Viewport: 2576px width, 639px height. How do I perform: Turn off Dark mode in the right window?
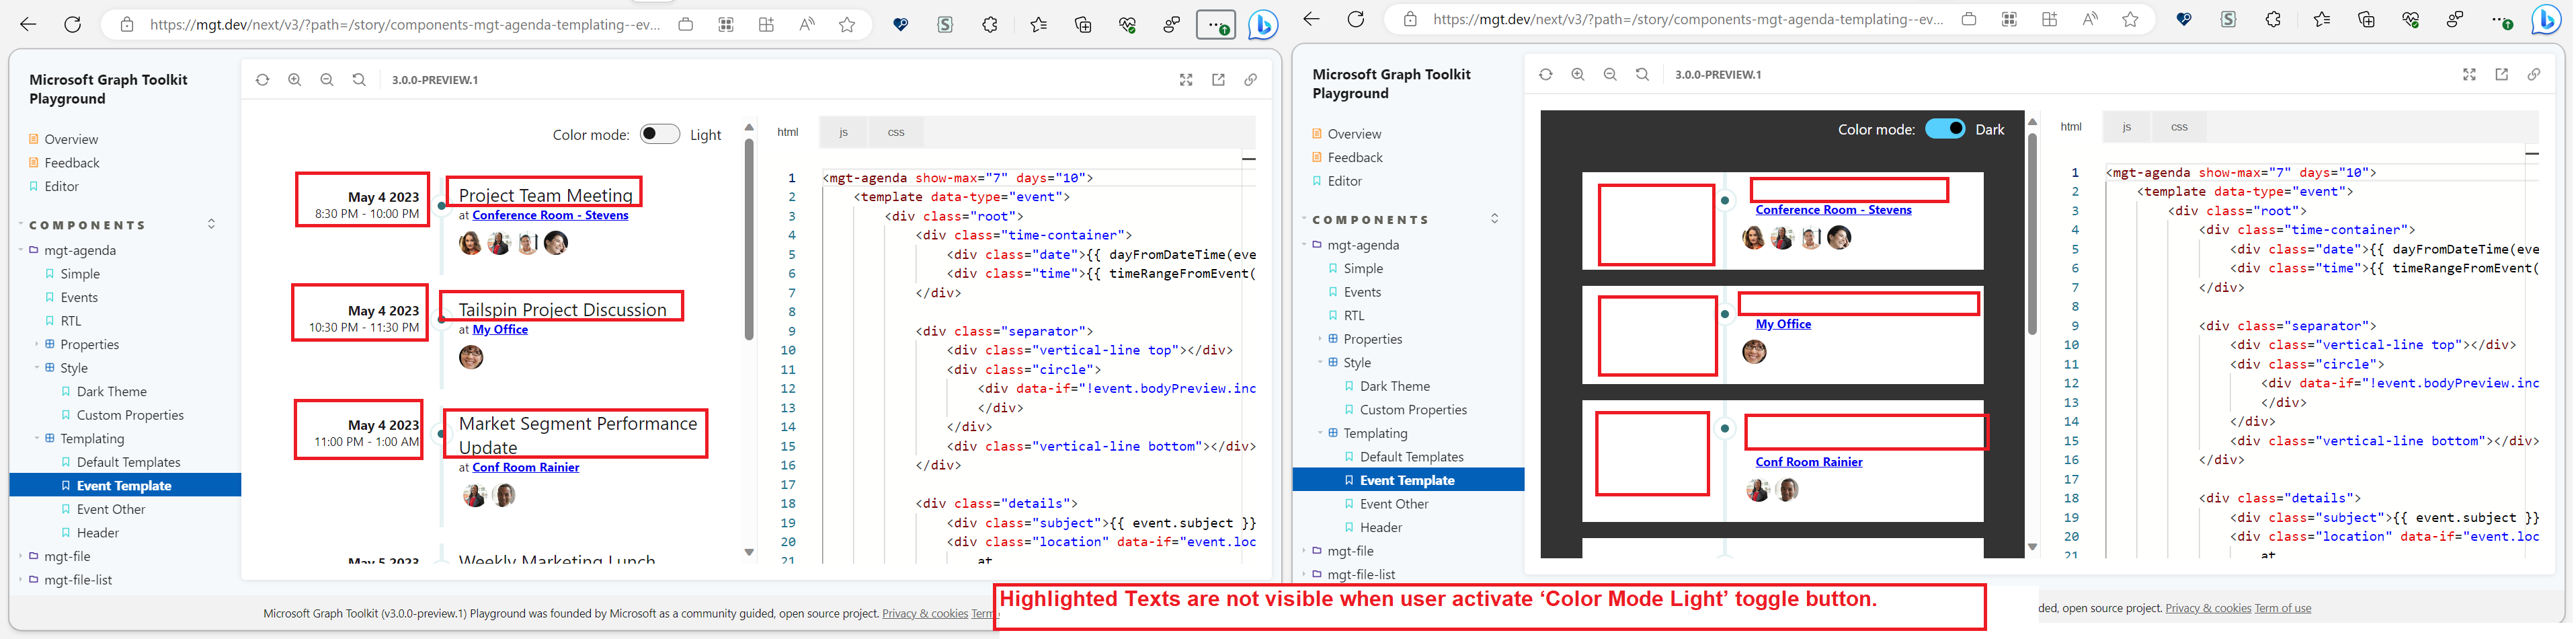tap(1947, 128)
